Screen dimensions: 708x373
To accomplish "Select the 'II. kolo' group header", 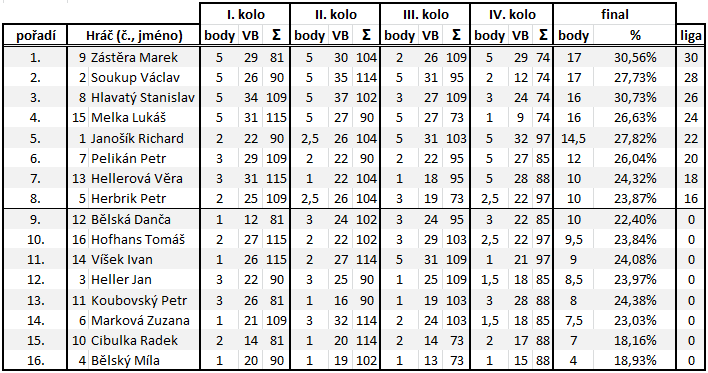I will (335, 14).
